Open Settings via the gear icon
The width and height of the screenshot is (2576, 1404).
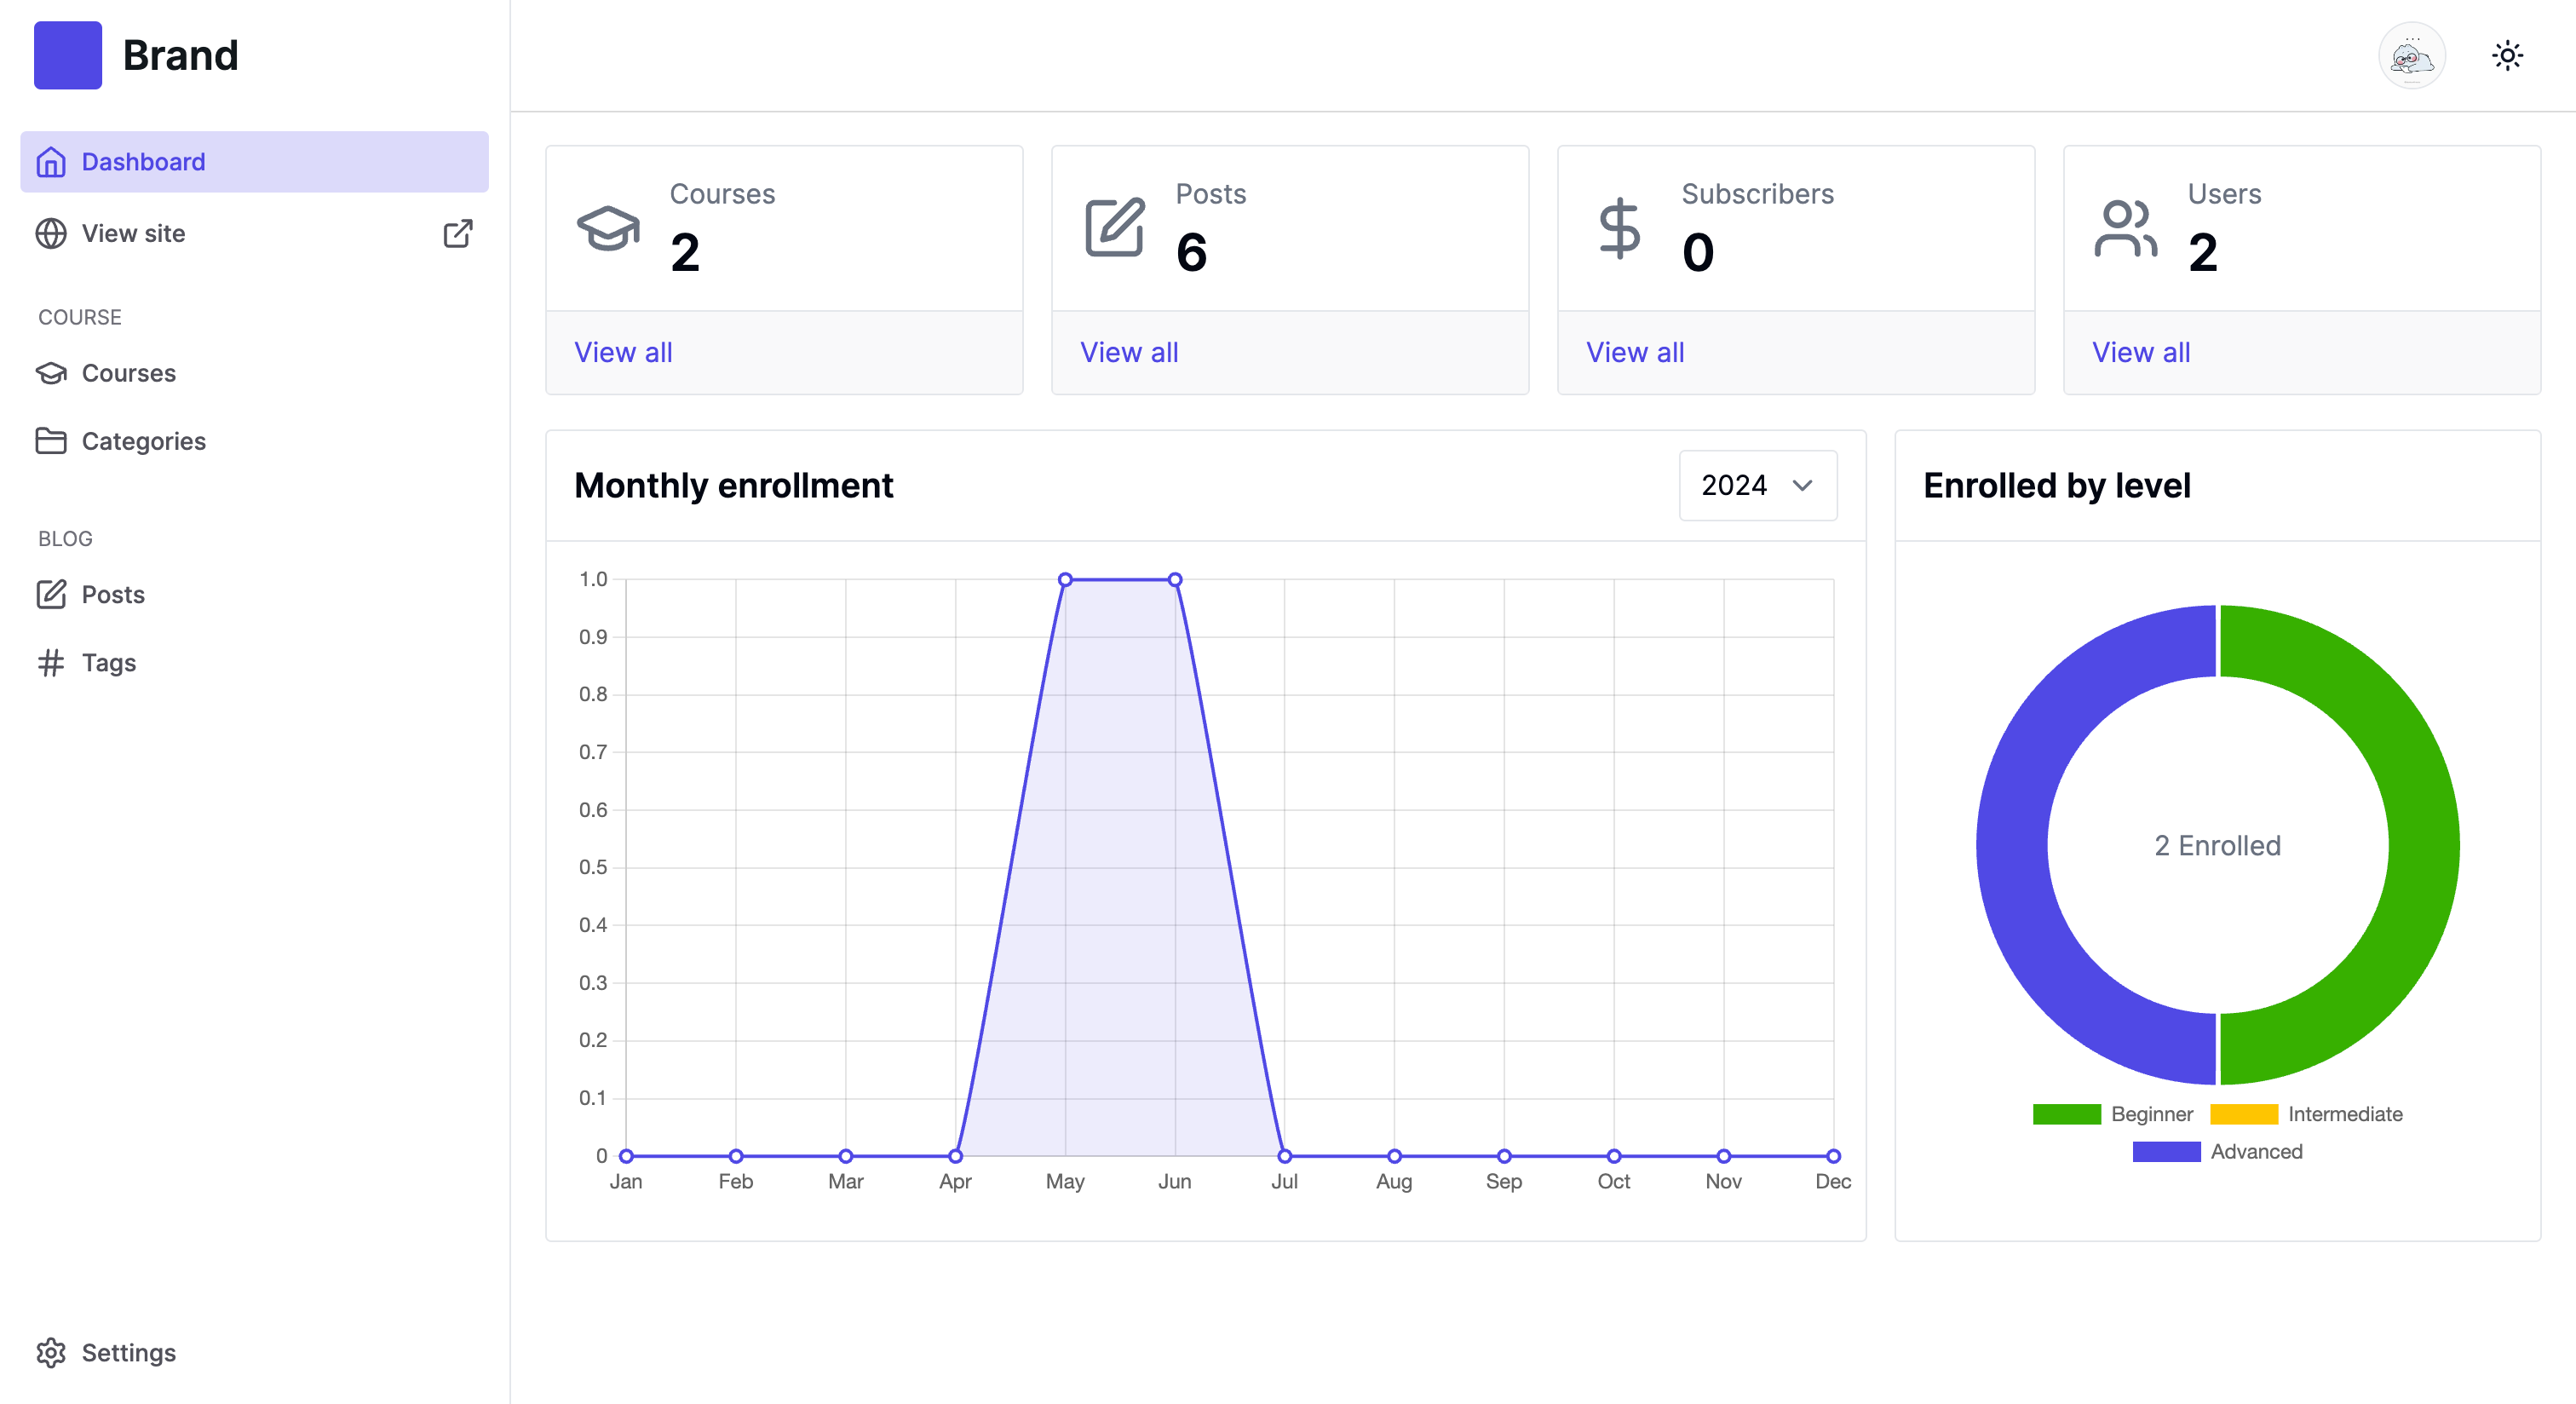tap(51, 1352)
